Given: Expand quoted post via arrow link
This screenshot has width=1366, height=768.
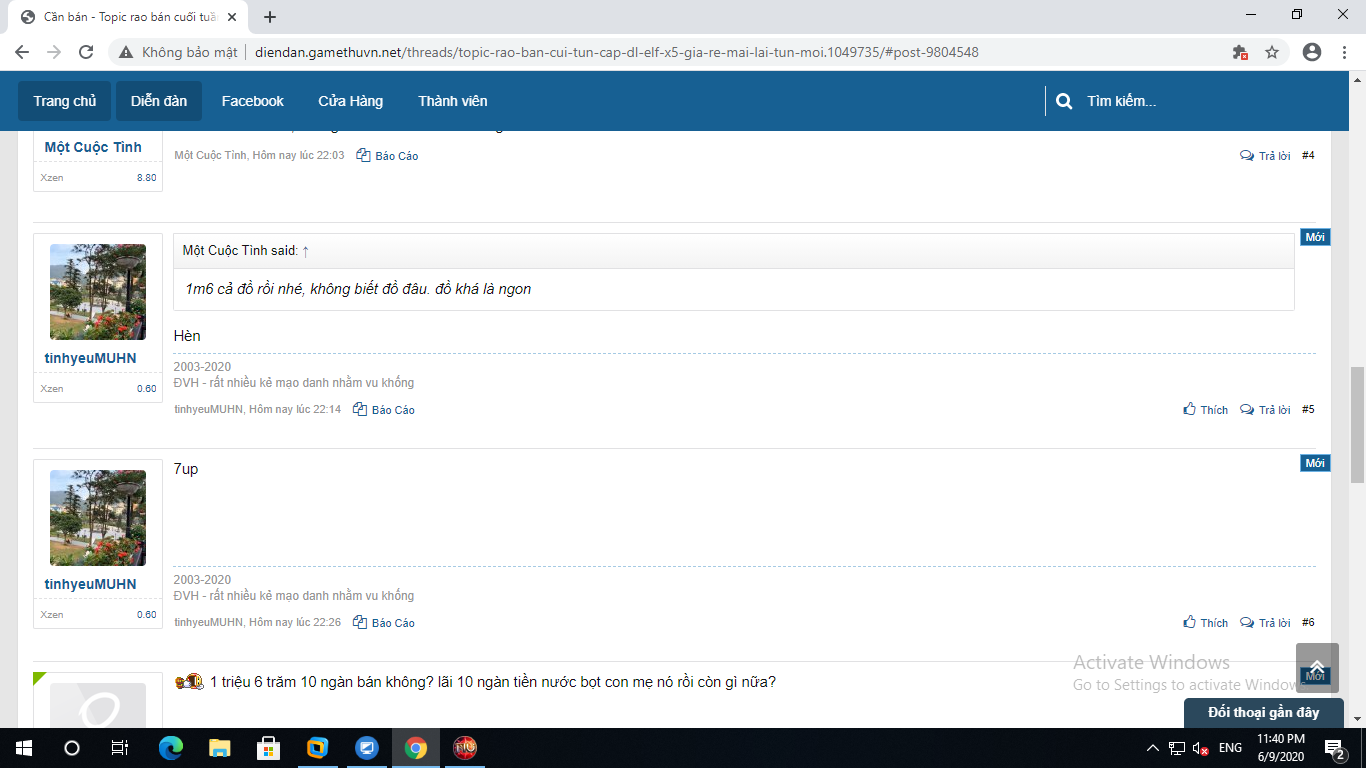Looking at the screenshot, I should 305,251.
